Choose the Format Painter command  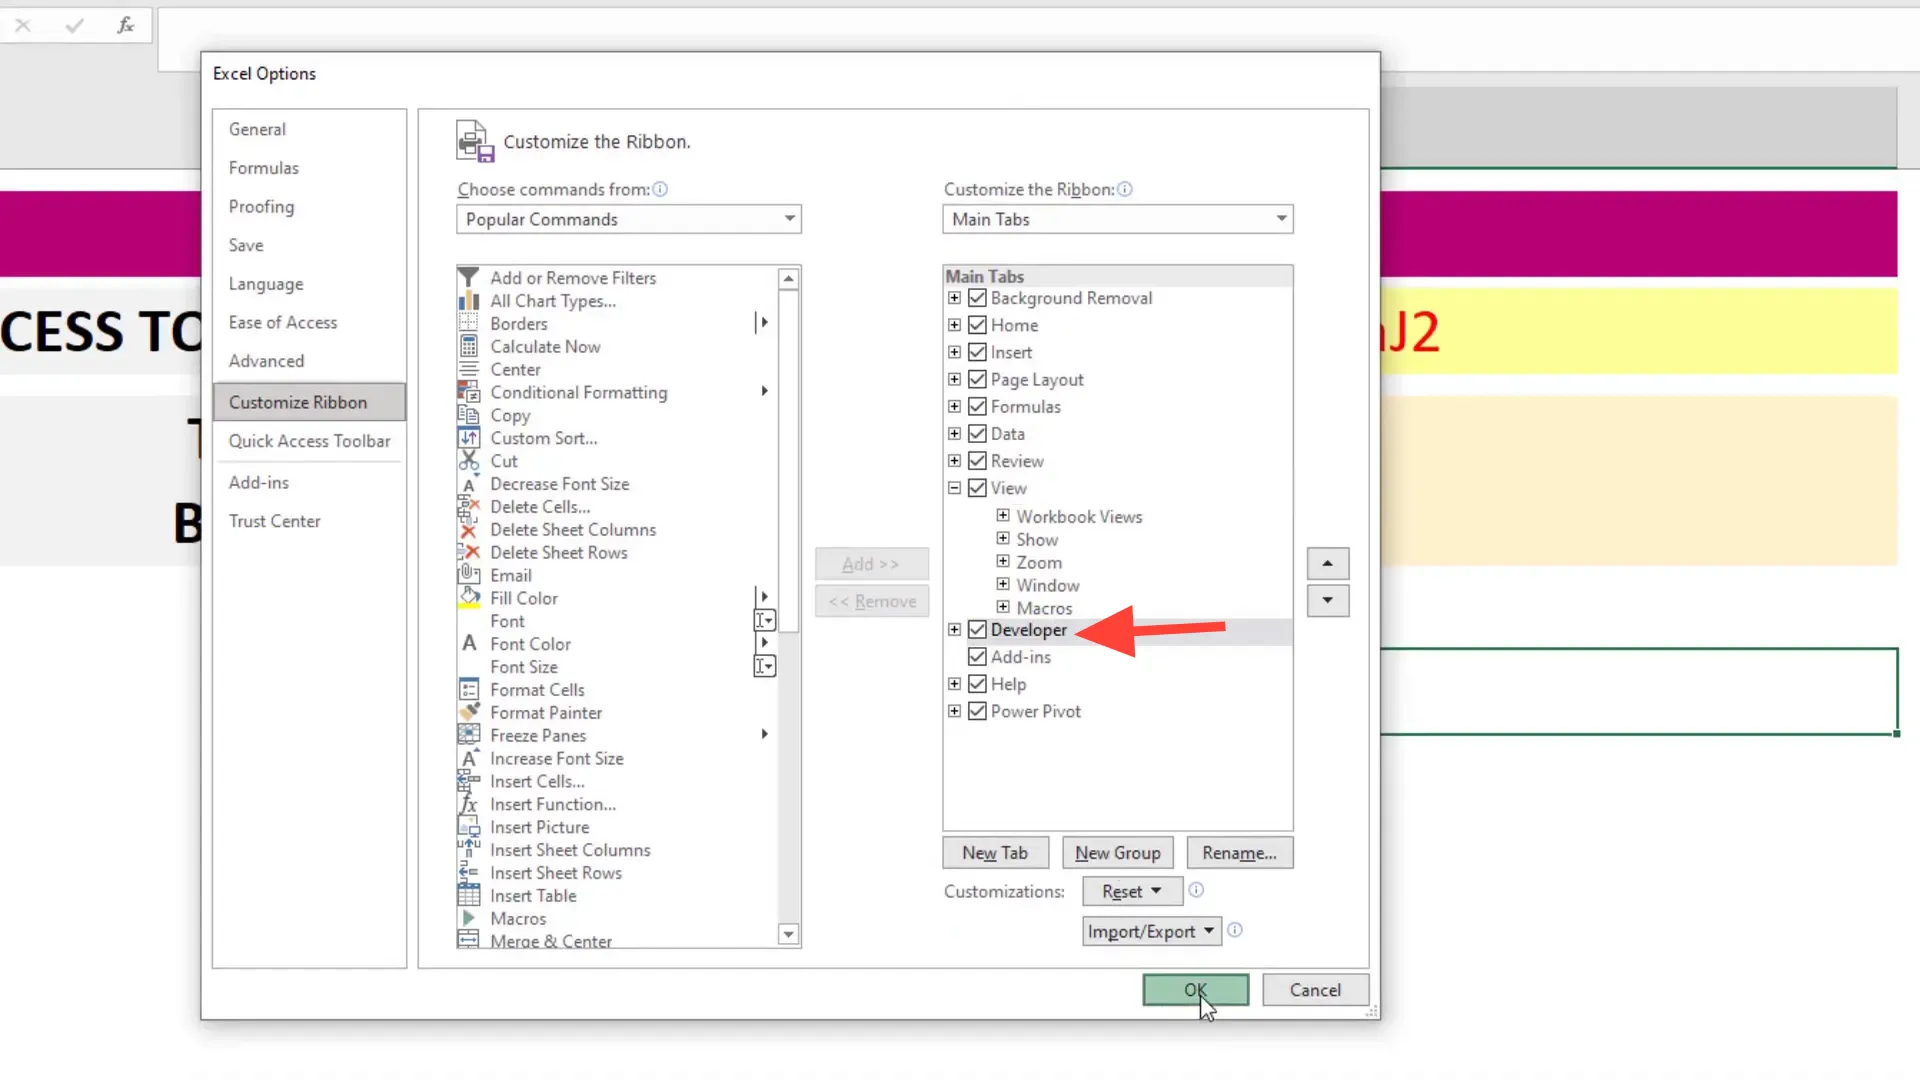(x=545, y=712)
